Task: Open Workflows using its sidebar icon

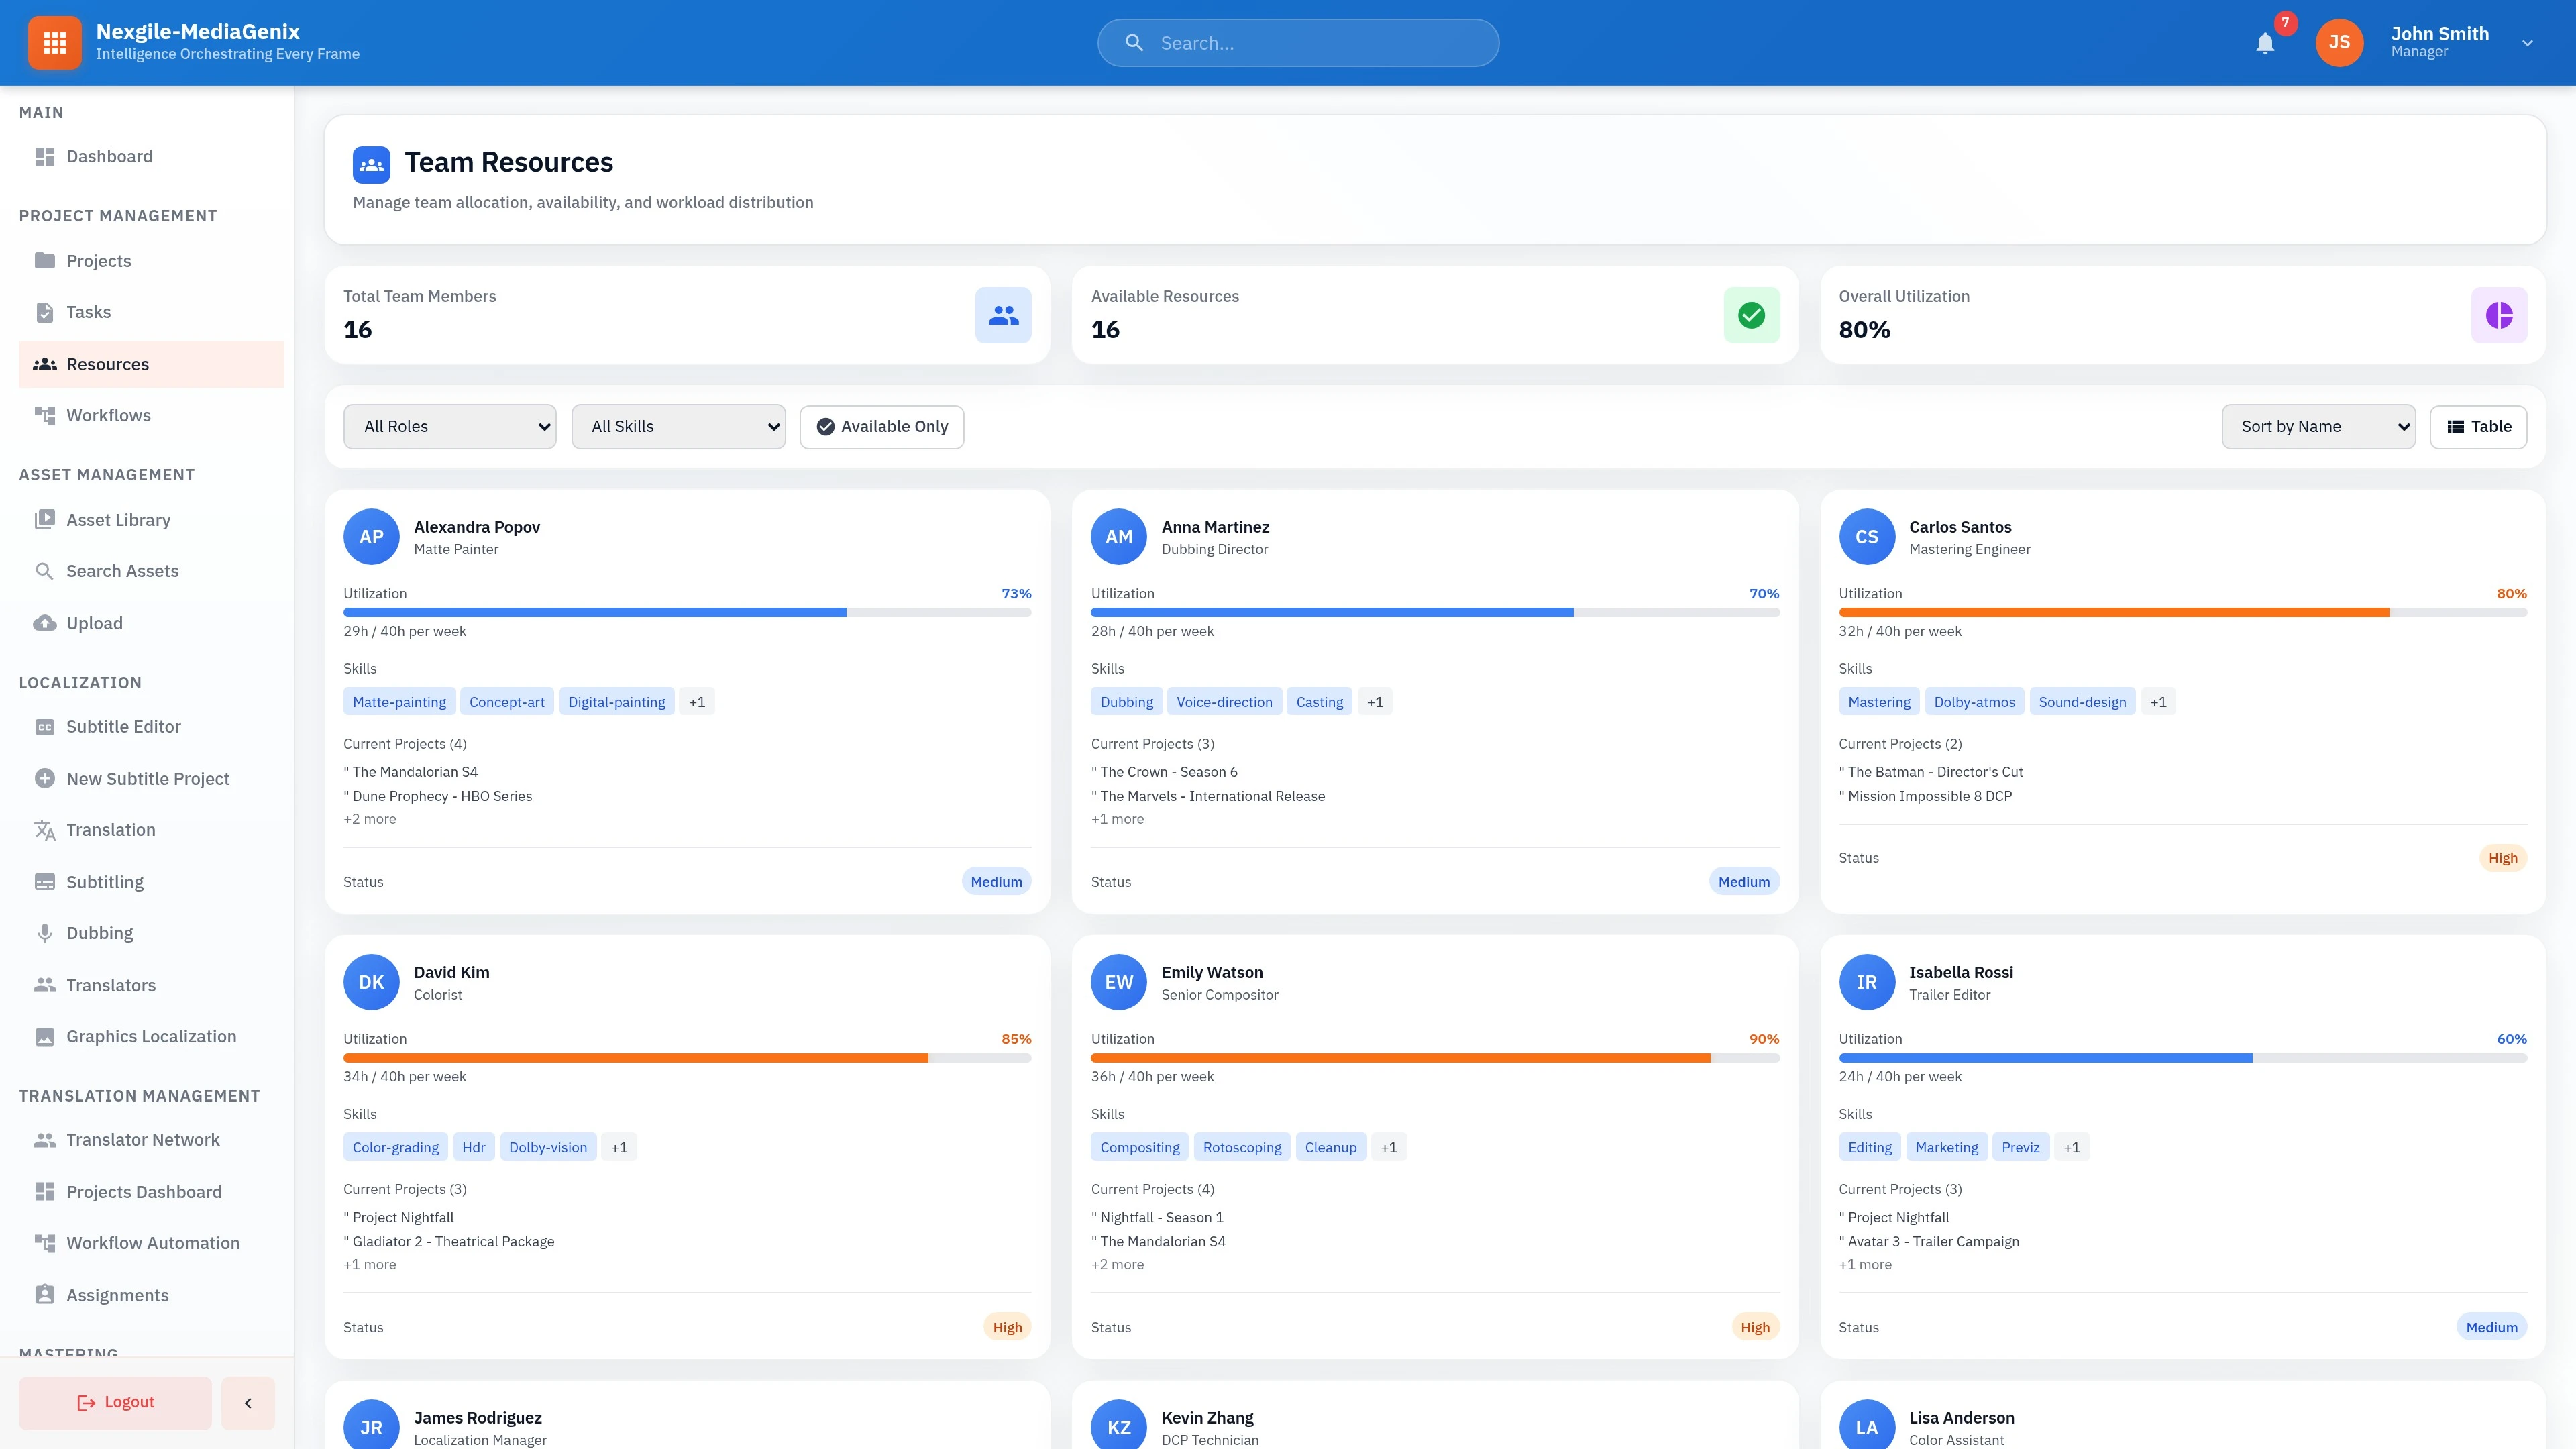Action: 45,415
